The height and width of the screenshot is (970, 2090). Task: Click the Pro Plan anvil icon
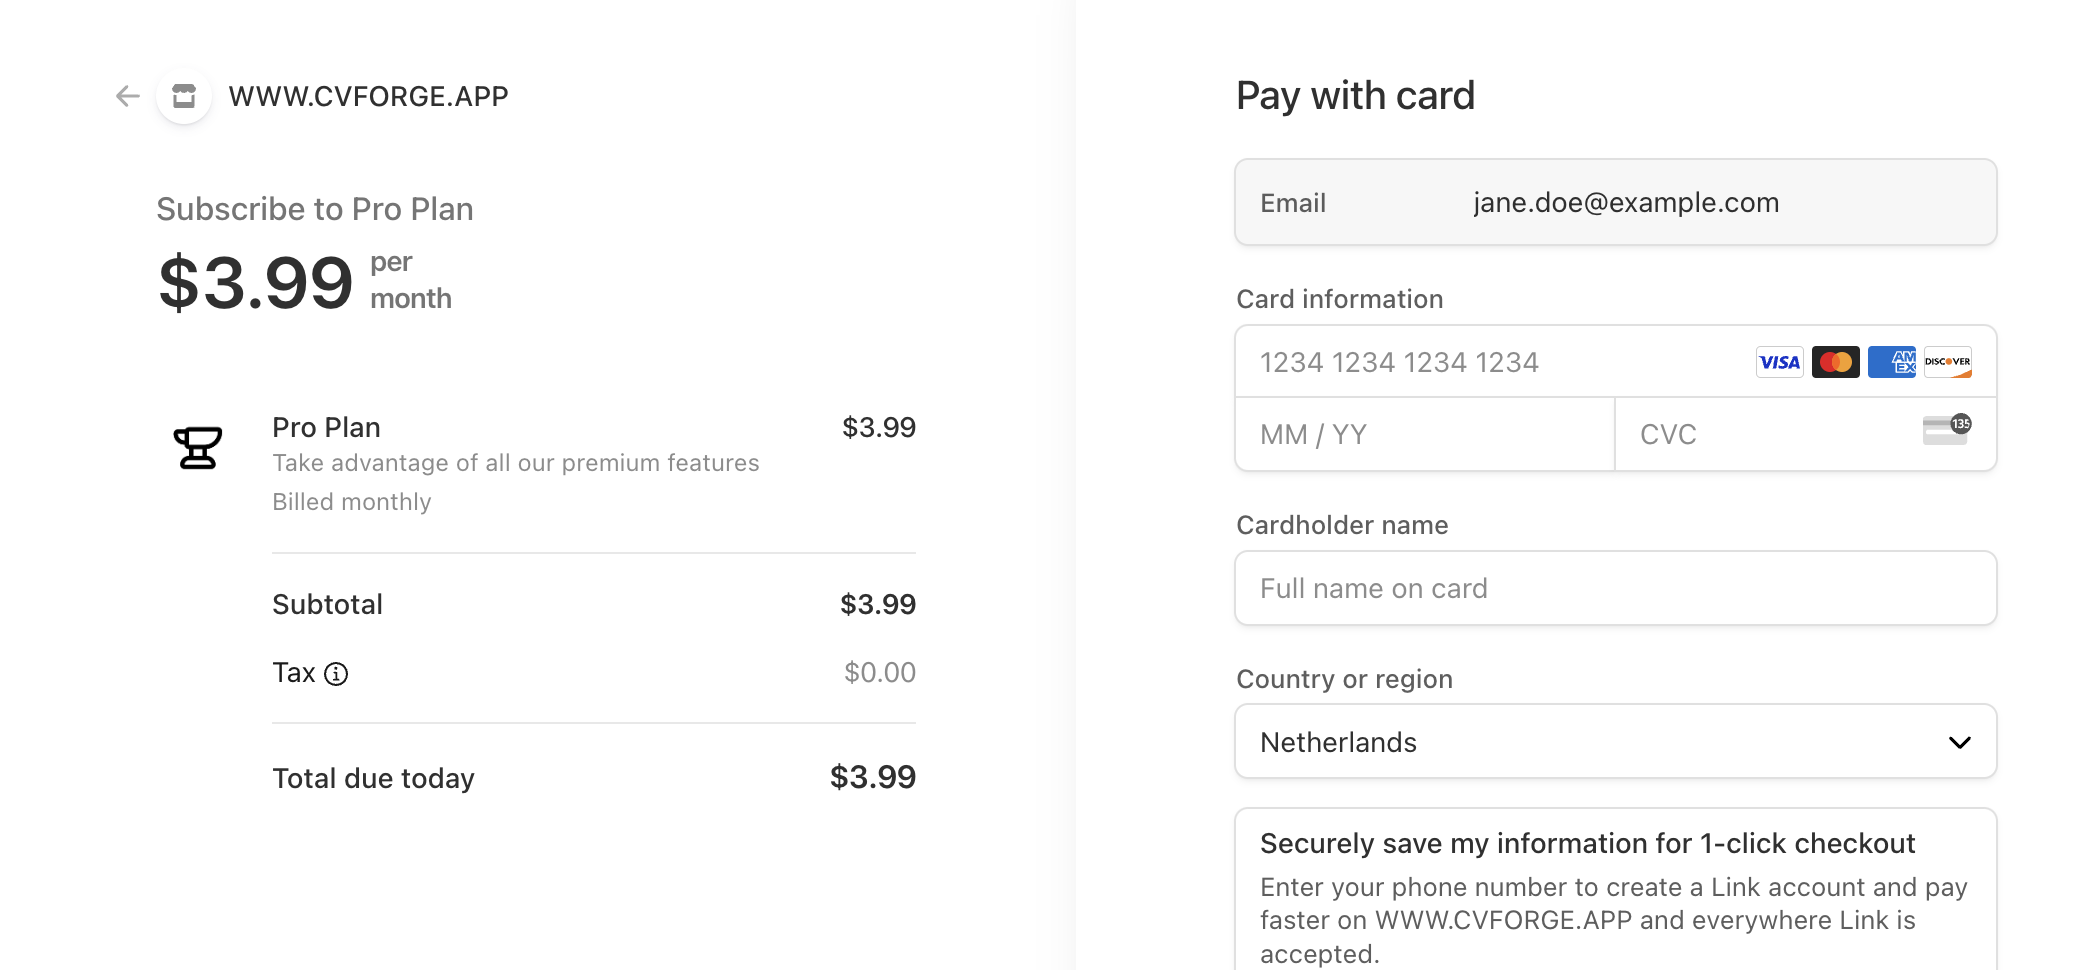[198, 447]
